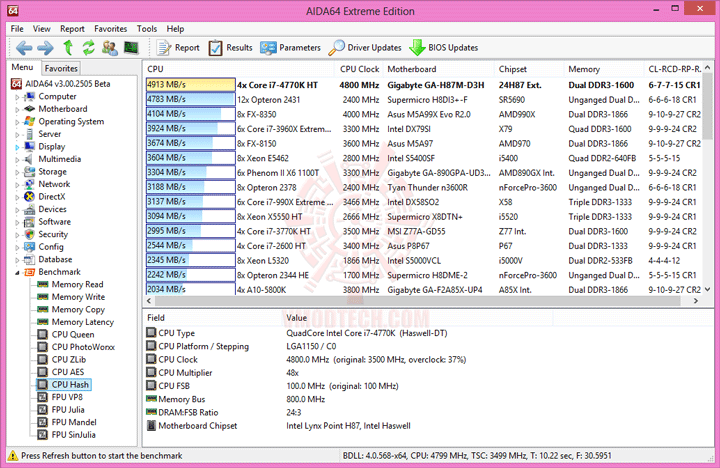Viewport: 720px width, 468px height.
Task: Check for BIOS Updates
Action: [443, 47]
